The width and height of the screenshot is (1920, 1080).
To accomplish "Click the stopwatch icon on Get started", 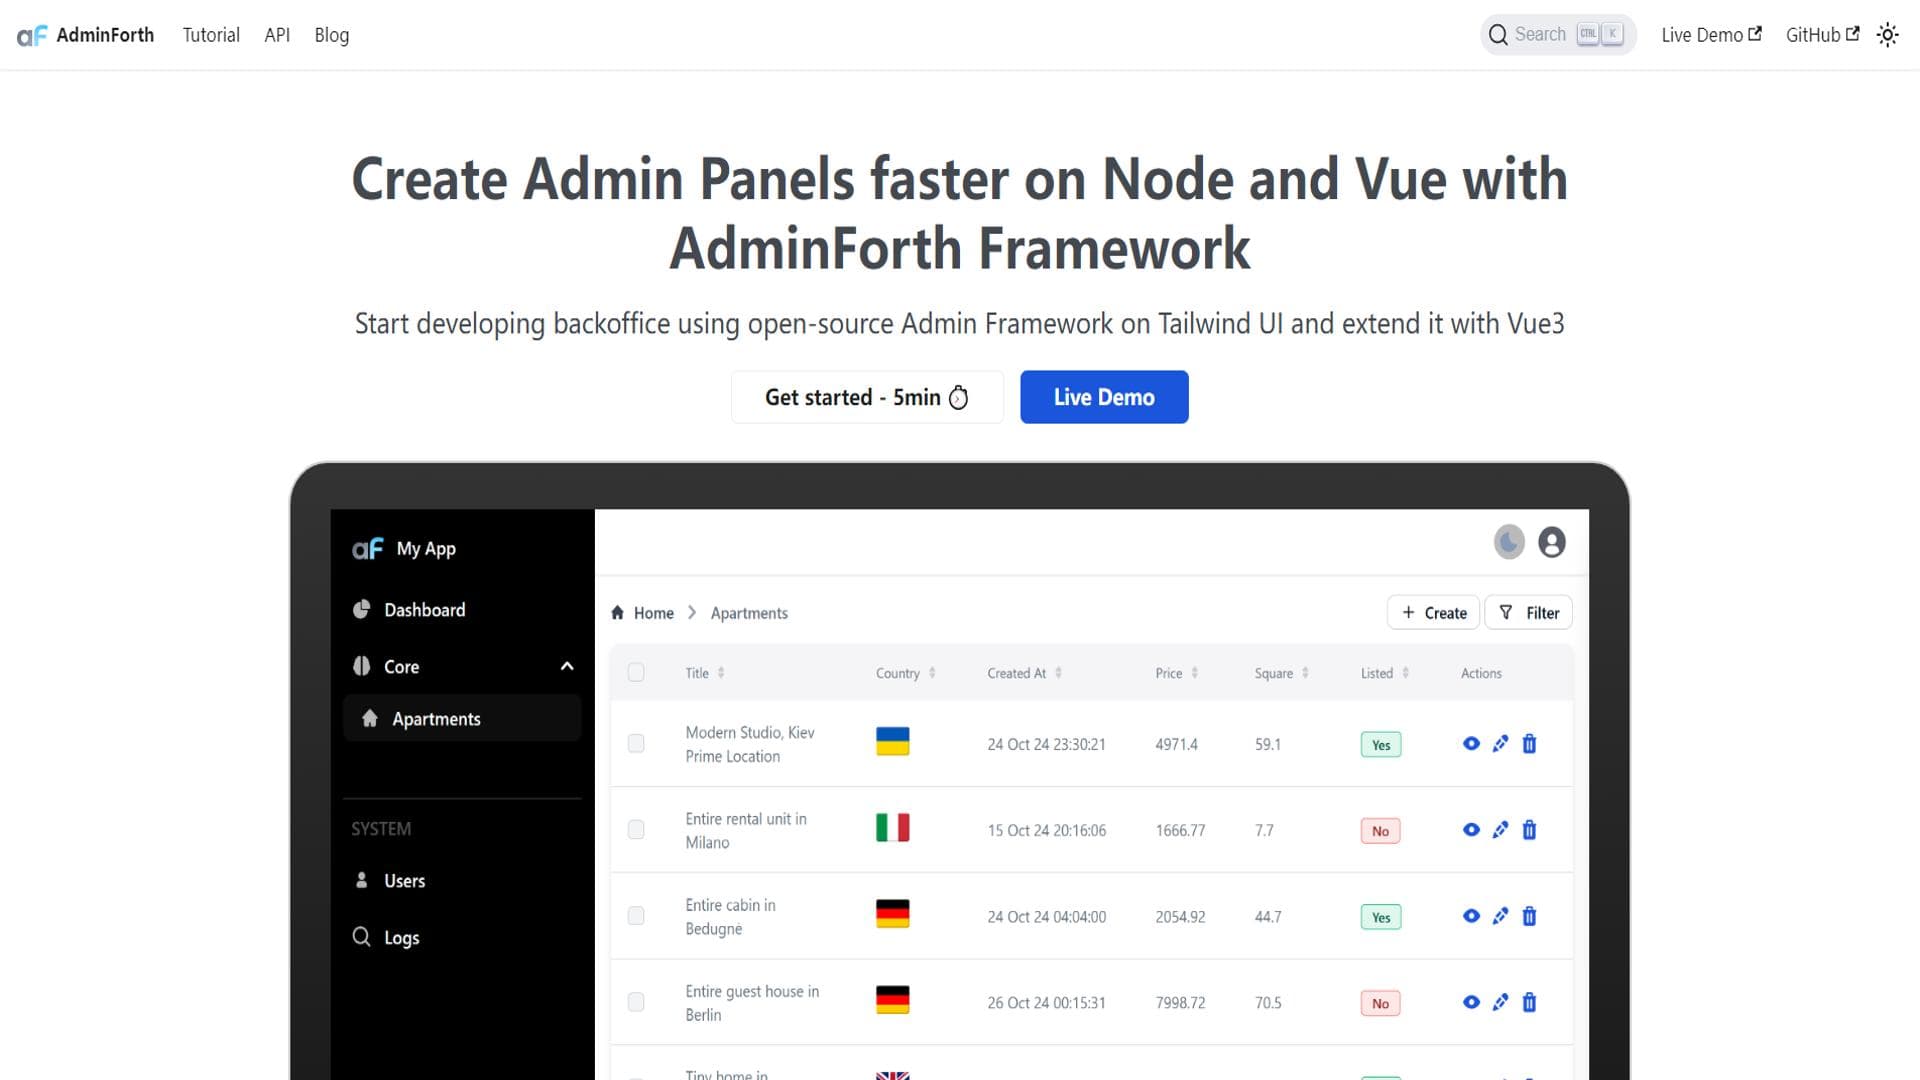I will pyautogui.click(x=958, y=398).
